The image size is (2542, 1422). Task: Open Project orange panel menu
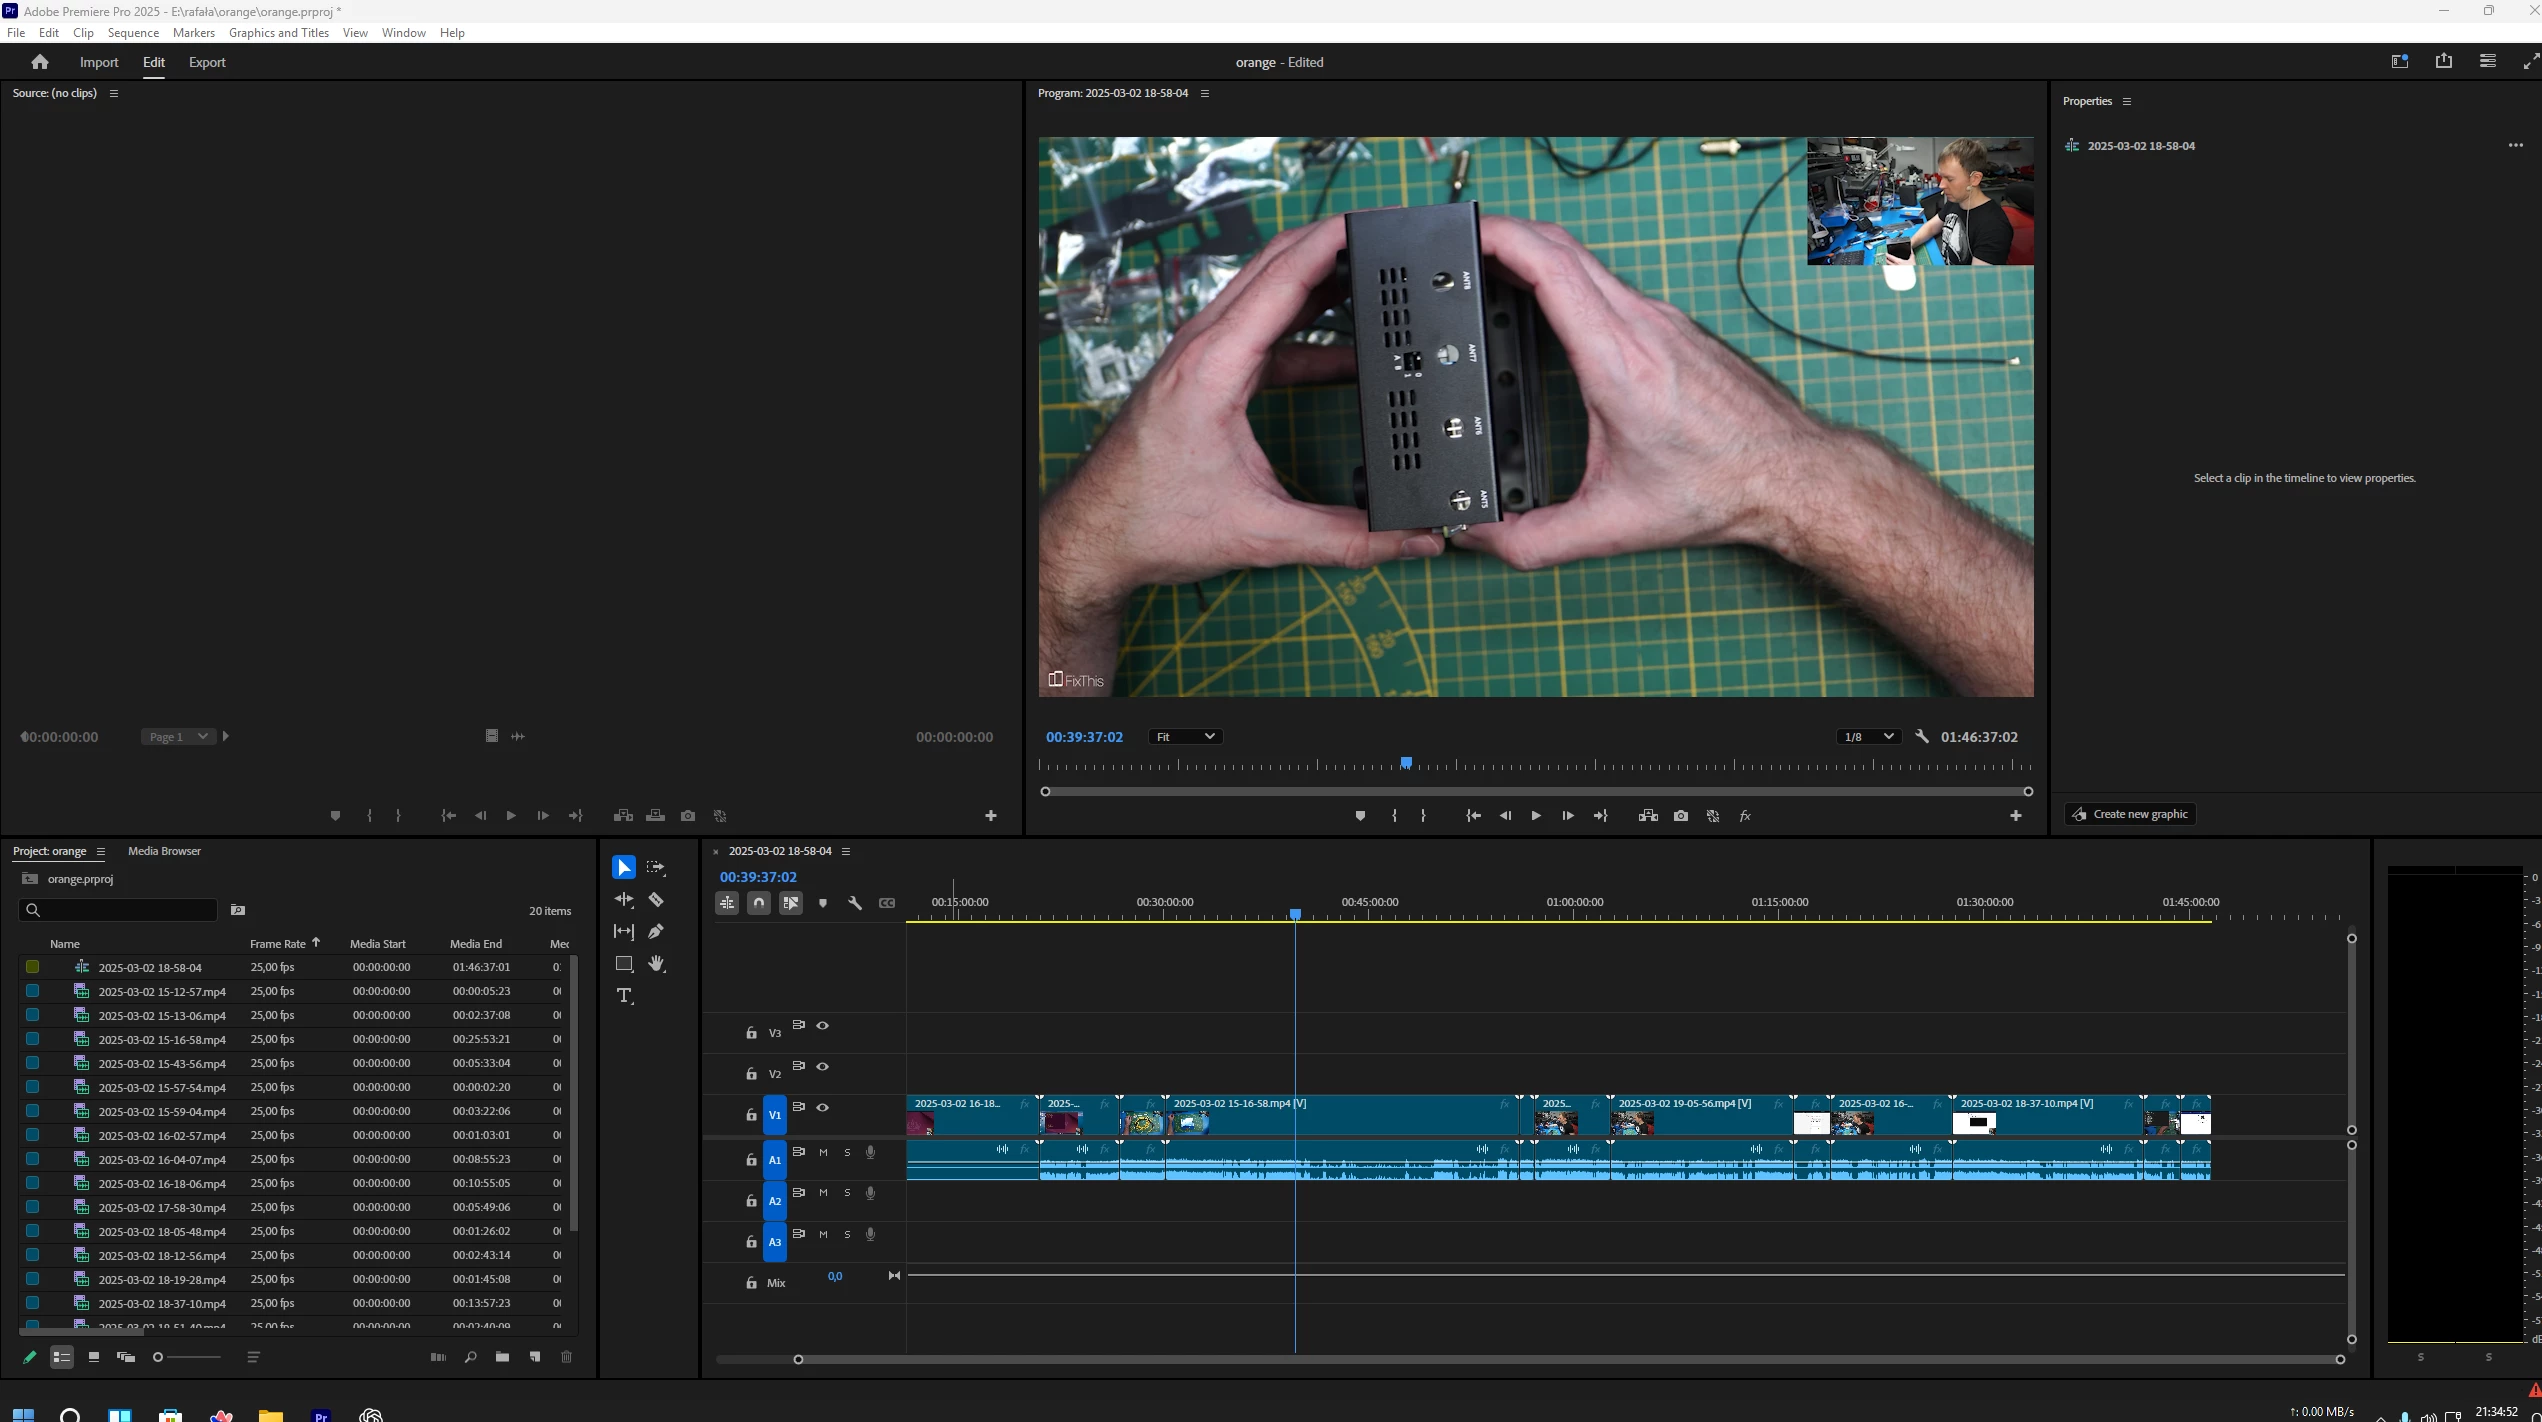tap(100, 852)
